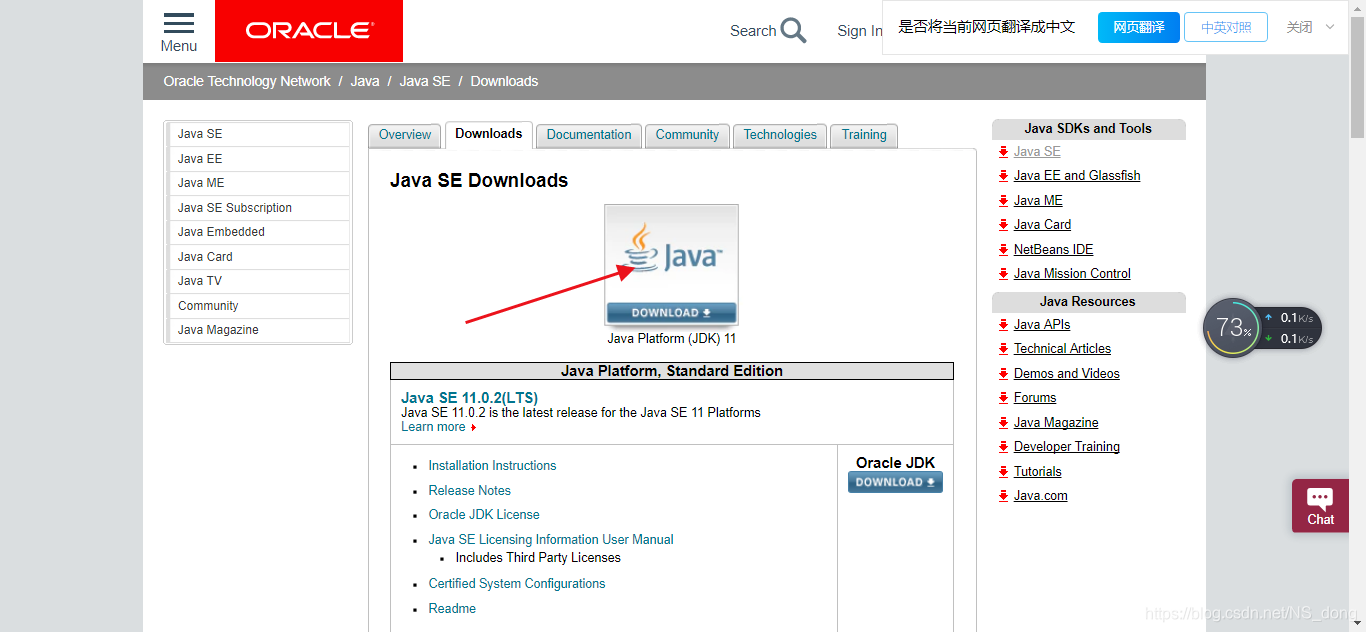Open the red Chat widget
The width and height of the screenshot is (1366, 632).
[1320, 506]
